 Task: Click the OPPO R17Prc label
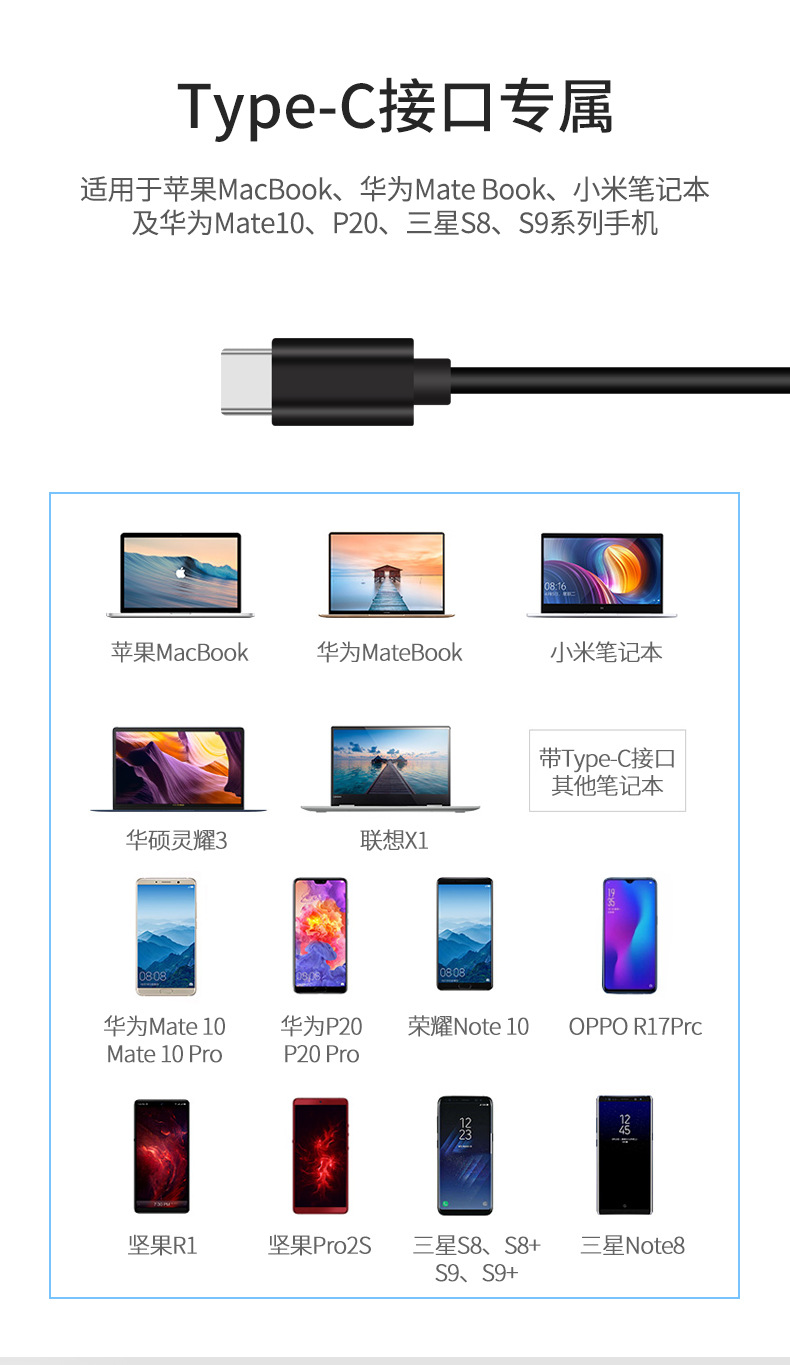636,1027
